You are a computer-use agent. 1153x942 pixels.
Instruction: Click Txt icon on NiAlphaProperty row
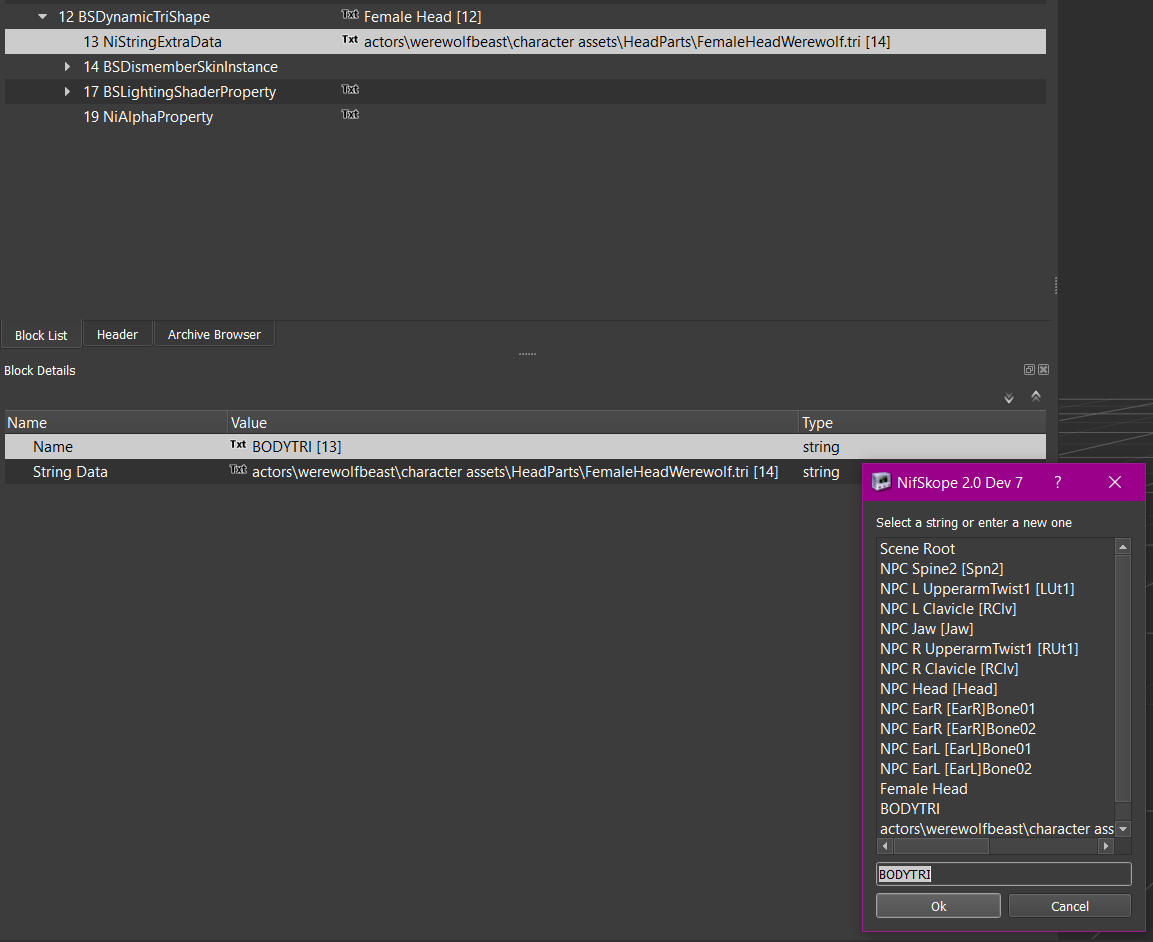click(350, 115)
